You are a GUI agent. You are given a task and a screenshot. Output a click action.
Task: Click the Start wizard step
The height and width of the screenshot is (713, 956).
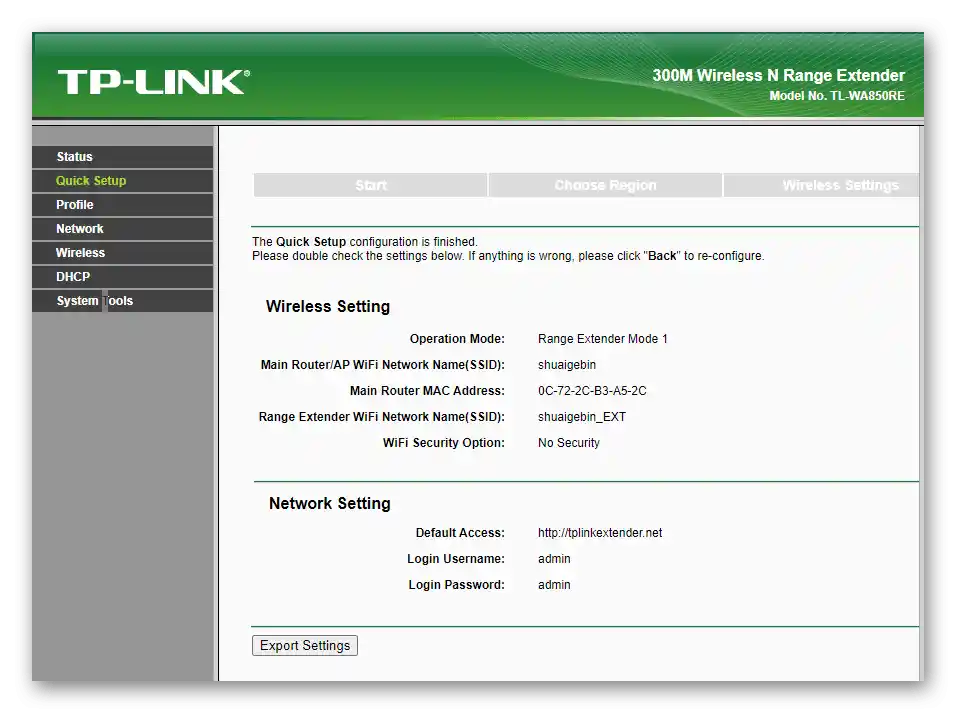pos(371,185)
